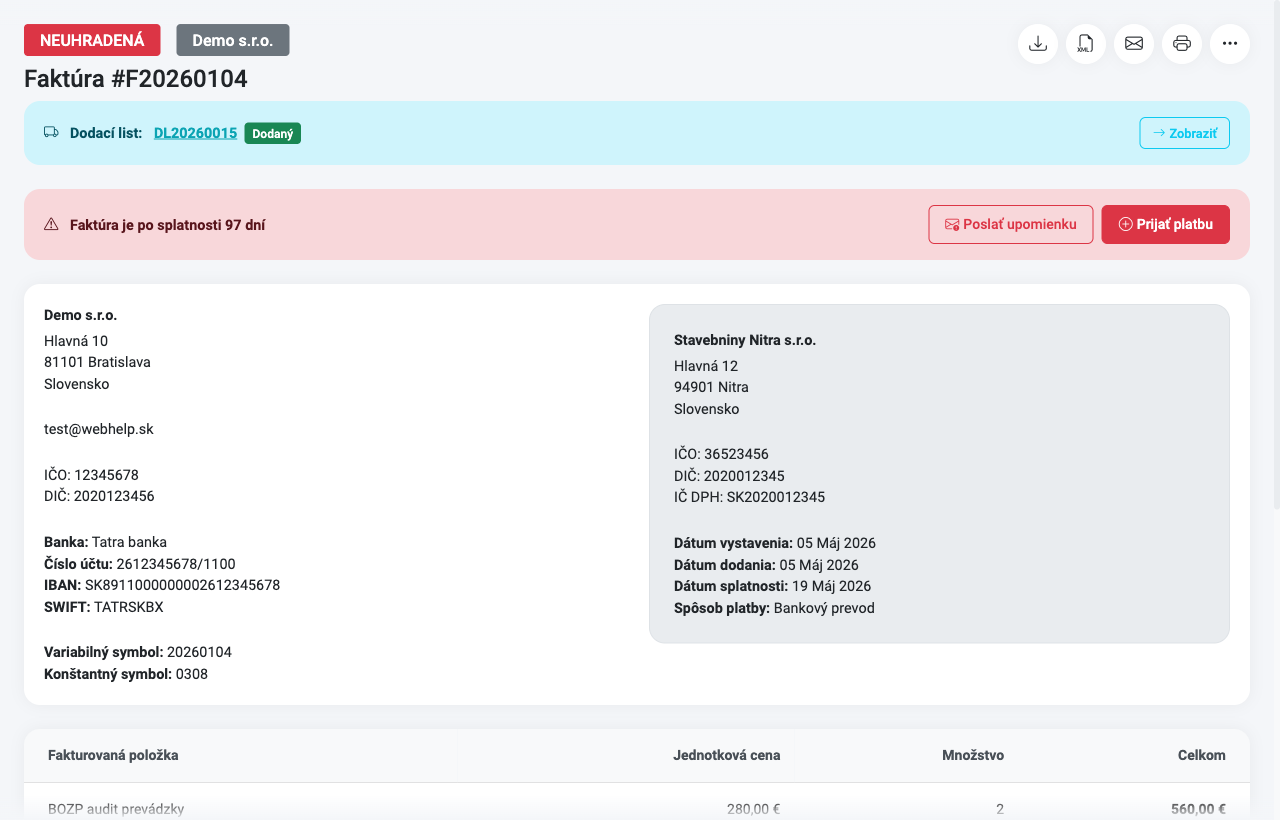This screenshot has width=1280, height=820.
Task: Click konštantný symbol 0308
Action: pos(192,674)
